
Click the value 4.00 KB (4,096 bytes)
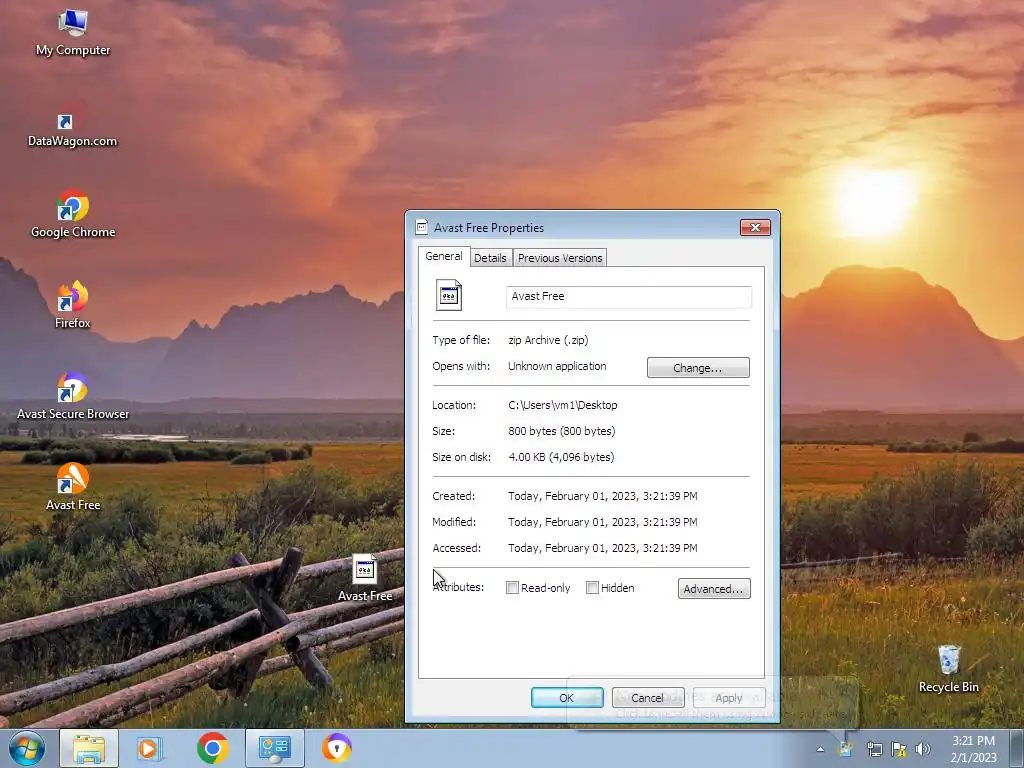coord(561,457)
